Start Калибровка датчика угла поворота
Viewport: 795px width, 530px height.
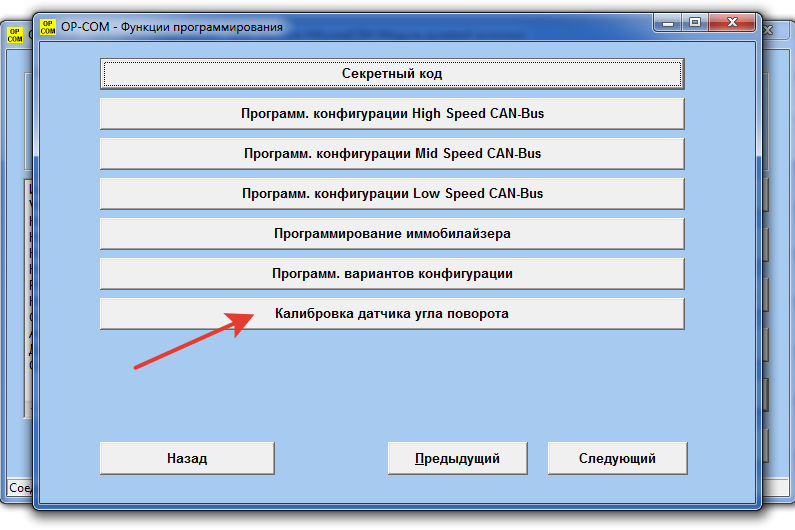tap(392, 314)
